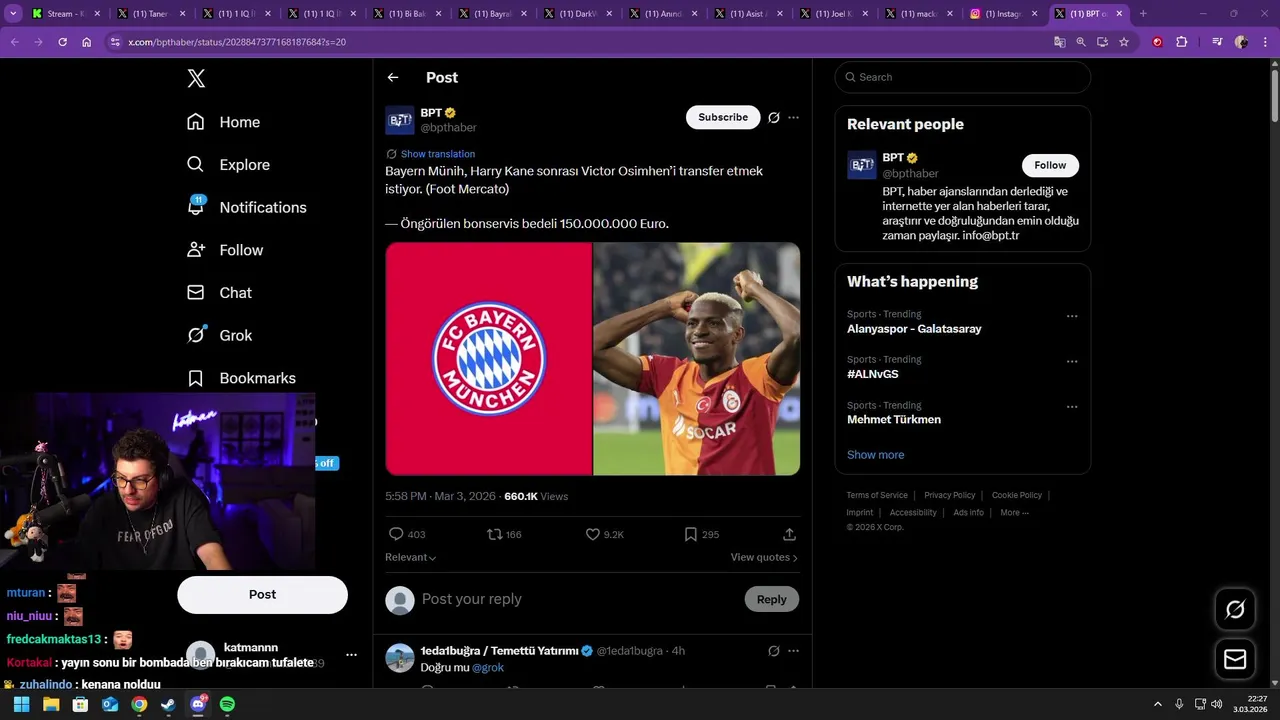Open options for the Alanyaspor - Galatasaray trend

point(1072,316)
